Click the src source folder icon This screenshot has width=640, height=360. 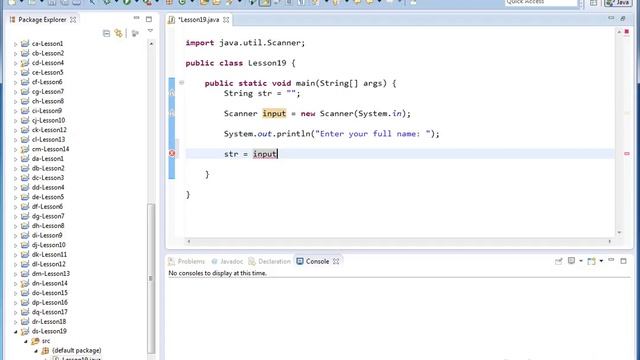point(35,341)
